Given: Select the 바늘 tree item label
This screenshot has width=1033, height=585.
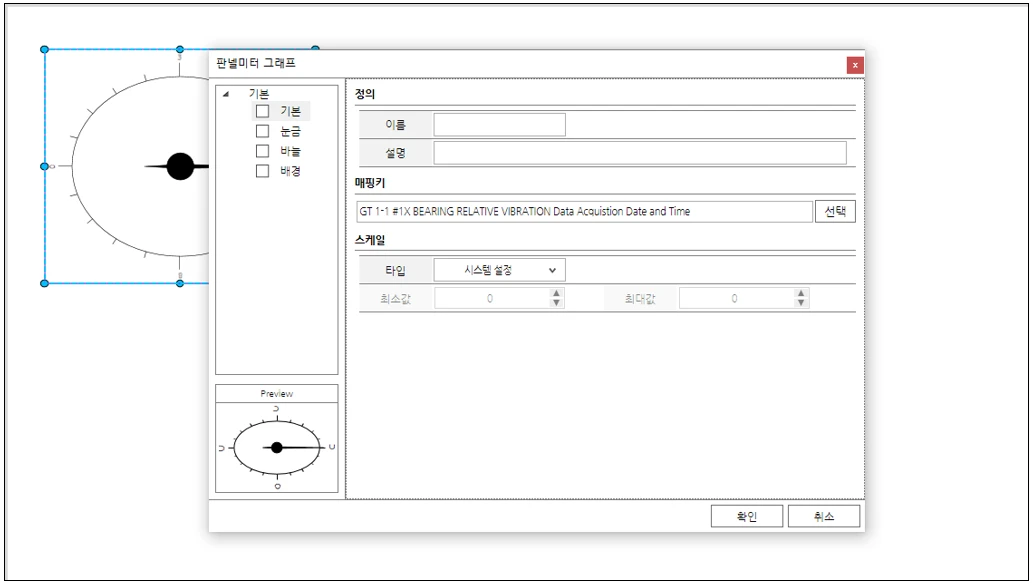Looking at the screenshot, I should 291,151.
